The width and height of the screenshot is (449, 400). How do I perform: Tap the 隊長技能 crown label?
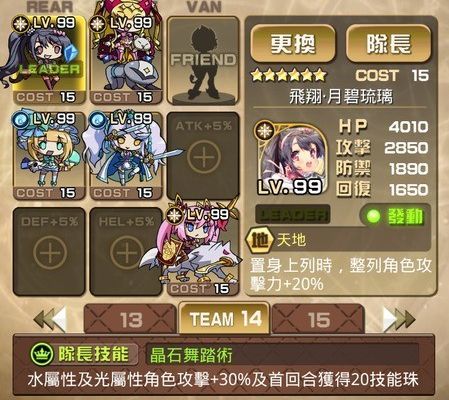[x=83, y=354]
